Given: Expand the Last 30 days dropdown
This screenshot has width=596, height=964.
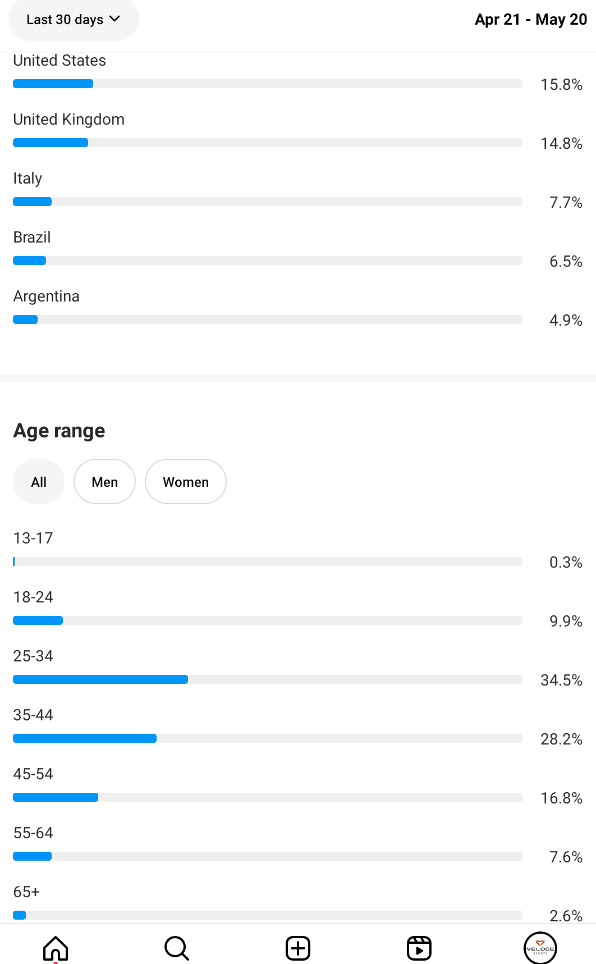Looking at the screenshot, I should (x=73, y=20).
